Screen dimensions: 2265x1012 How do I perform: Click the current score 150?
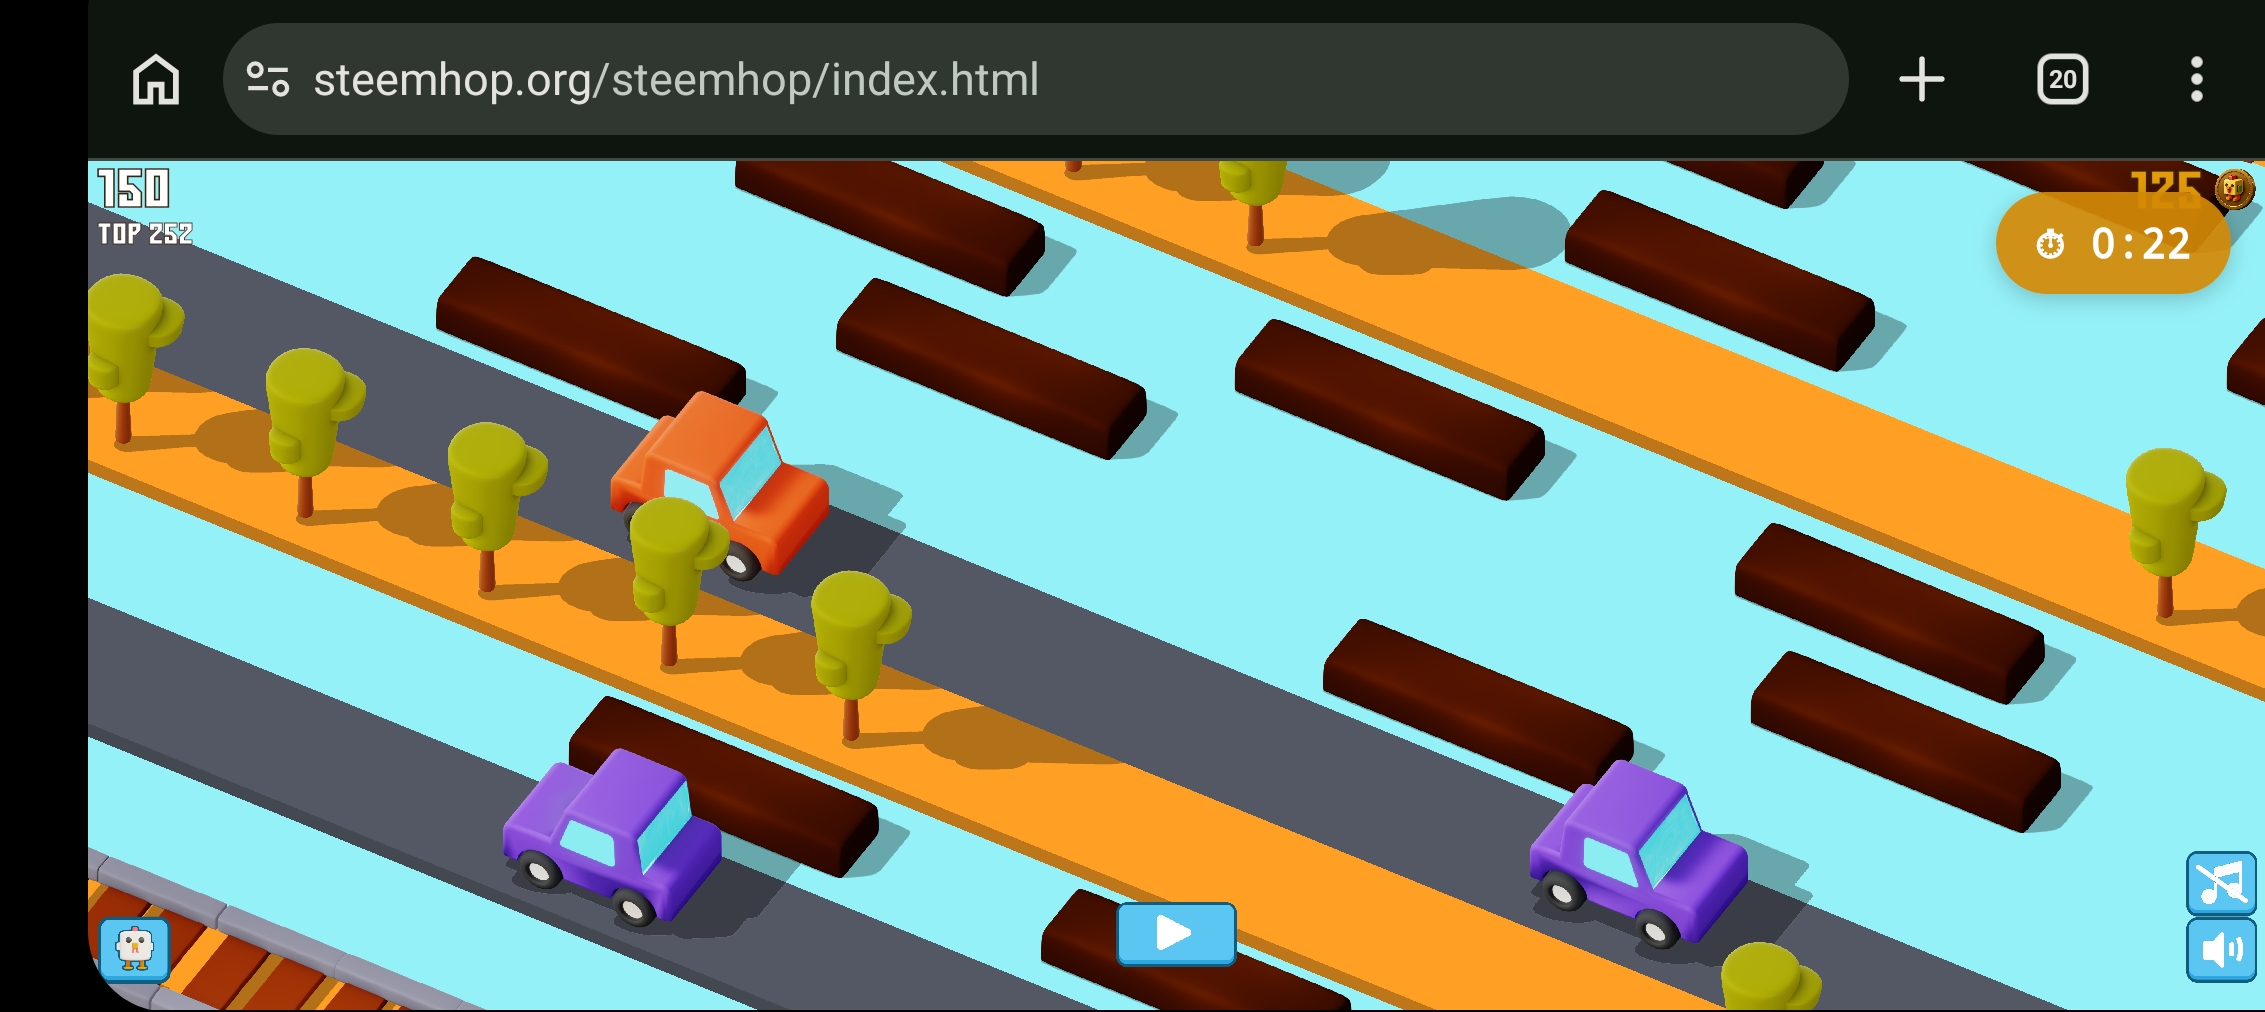(x=134, y=188)
